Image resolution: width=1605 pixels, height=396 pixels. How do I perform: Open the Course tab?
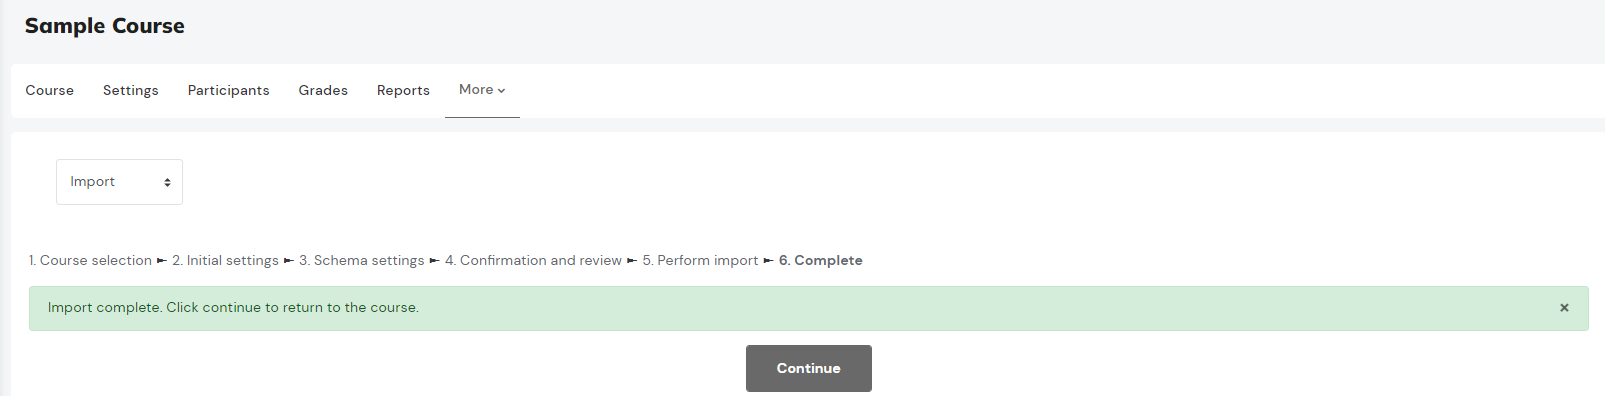(50, 90)
